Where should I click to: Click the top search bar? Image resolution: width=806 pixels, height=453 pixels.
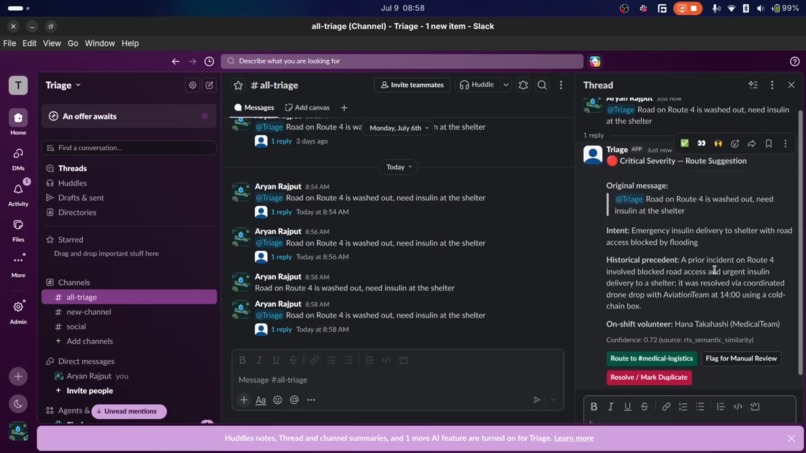pyautogui.click(x=402, y=61)
